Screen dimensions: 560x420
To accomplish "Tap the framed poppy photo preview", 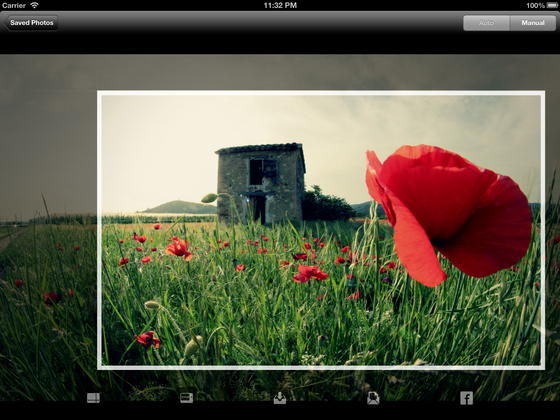I will (x=321, y=230).
